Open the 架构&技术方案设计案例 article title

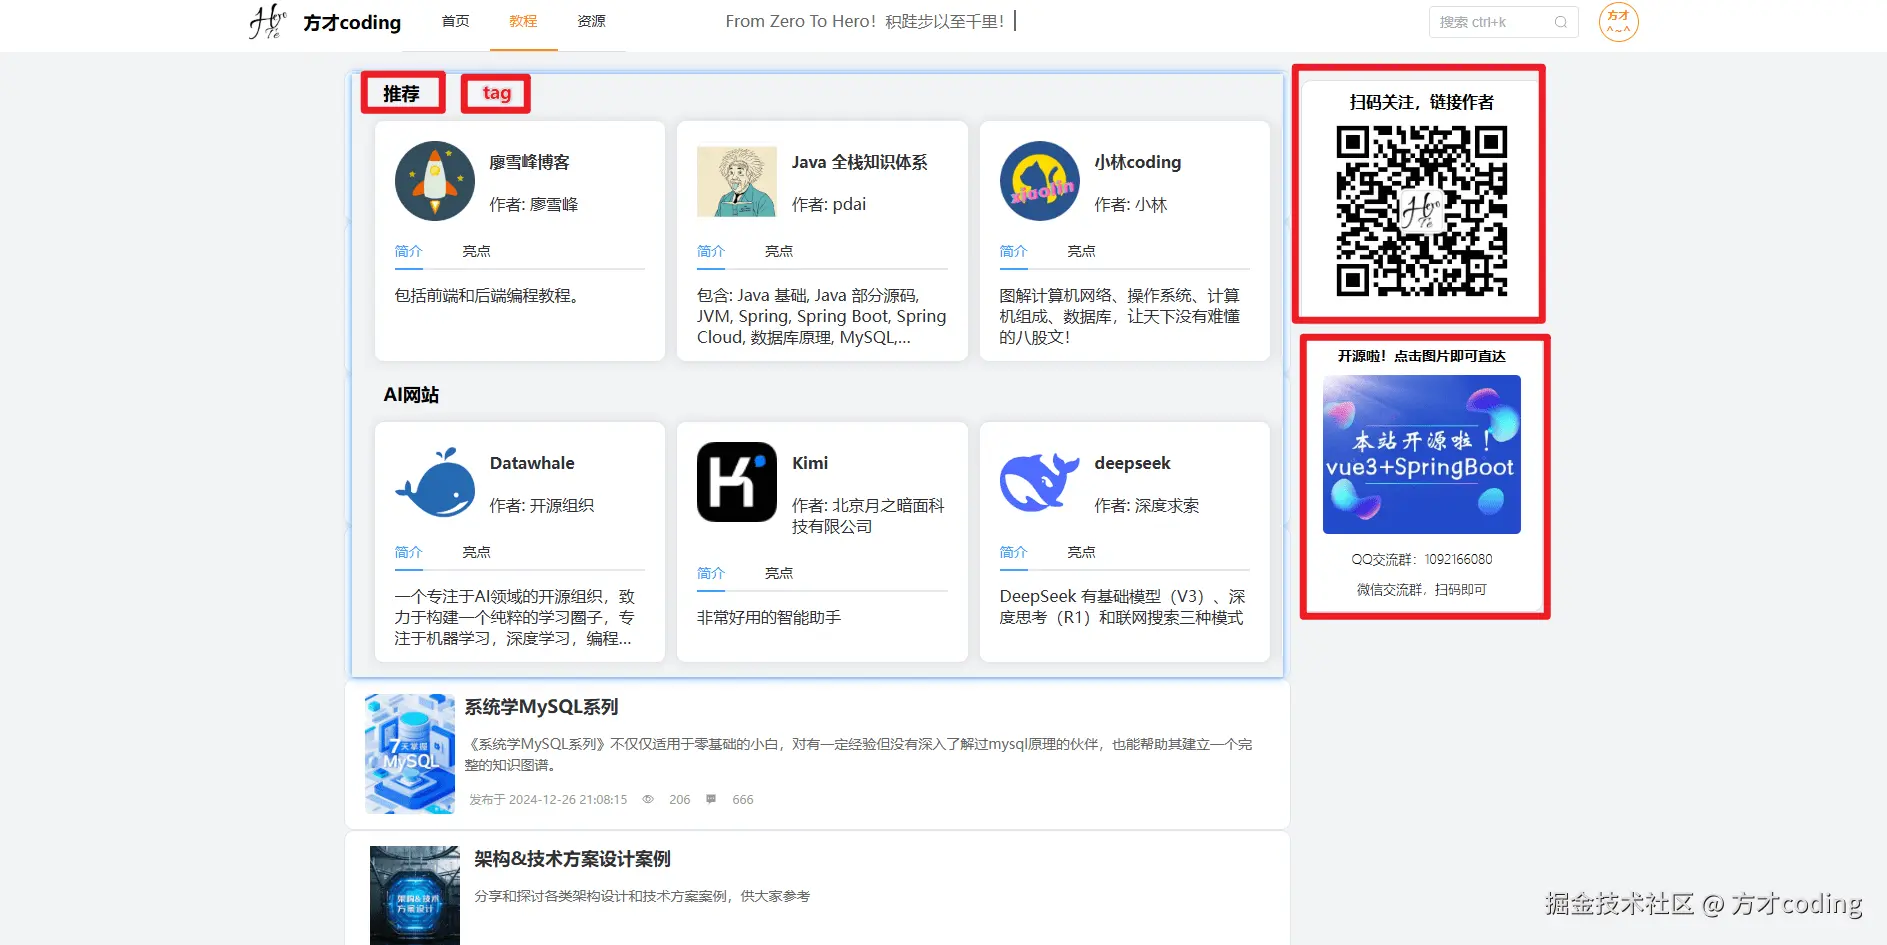pyautogui.click(x=572, y=859)
